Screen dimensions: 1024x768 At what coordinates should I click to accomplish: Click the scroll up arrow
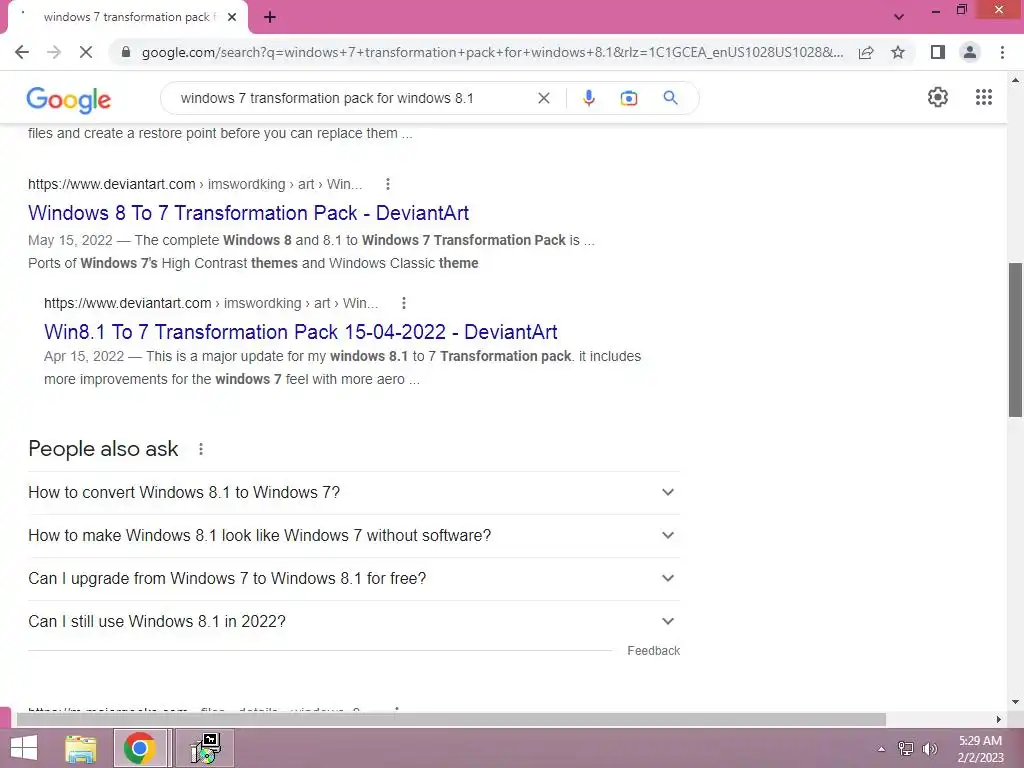[1015, 80]
